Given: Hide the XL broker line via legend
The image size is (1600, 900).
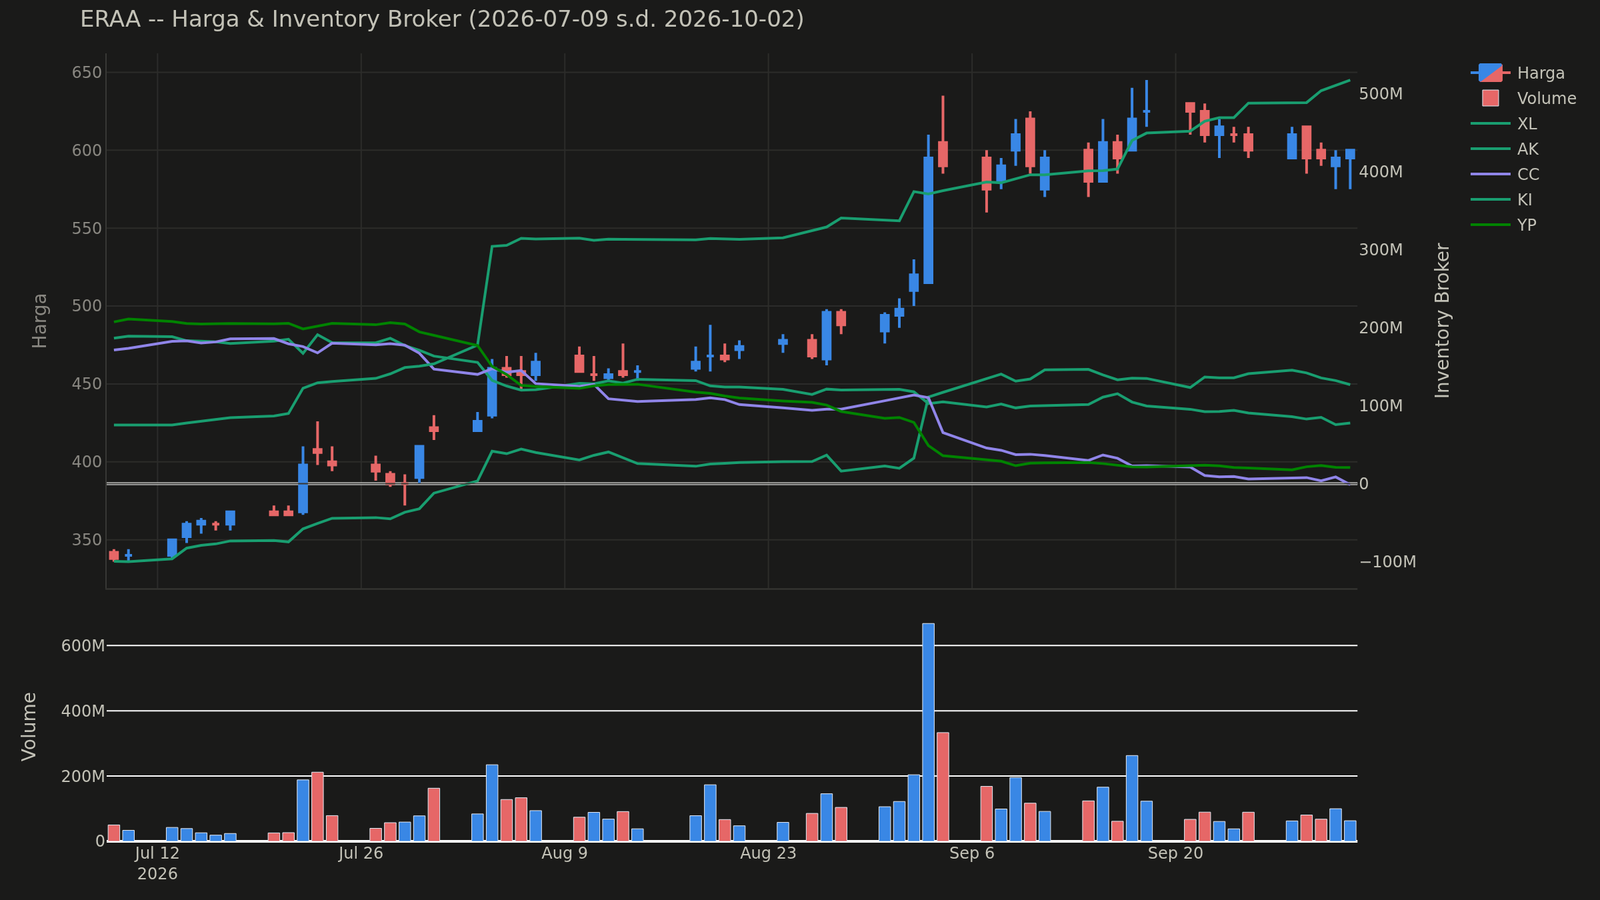Looking at the screenshot, I should coord(1504,124).
